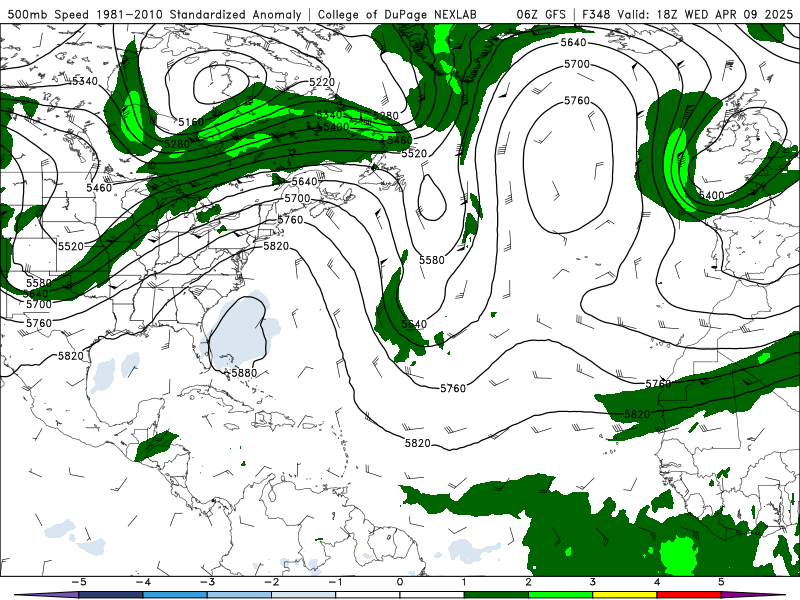Click the 3 colorbar tick label
Viewport: 800px width, 600px height.
[x=592, y=582]
